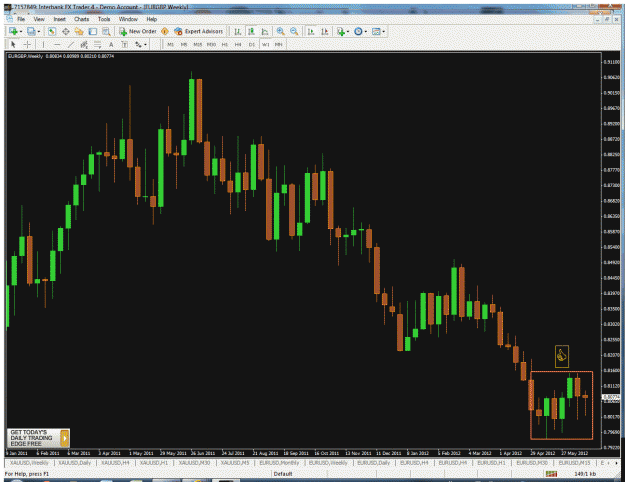This screenshot has height=482, width=625.
Task: Switch to EURUSD,Weekly chart tab
Action: pos(328,463)
